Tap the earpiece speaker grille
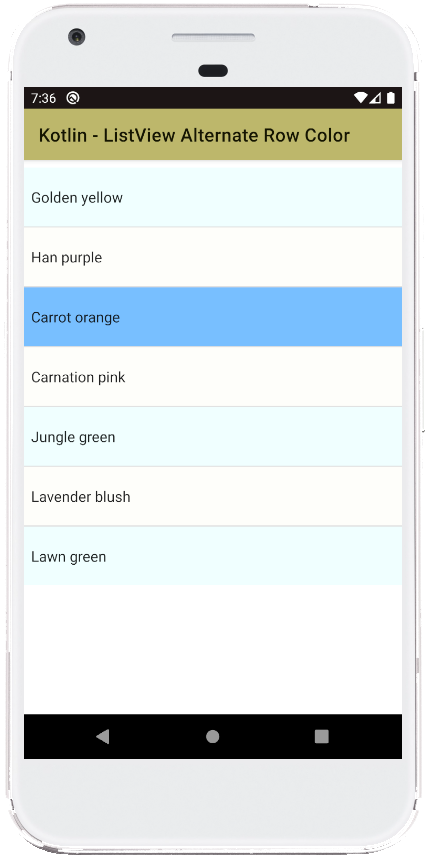Viewport: 425px width, 858px height. point(213,38)
